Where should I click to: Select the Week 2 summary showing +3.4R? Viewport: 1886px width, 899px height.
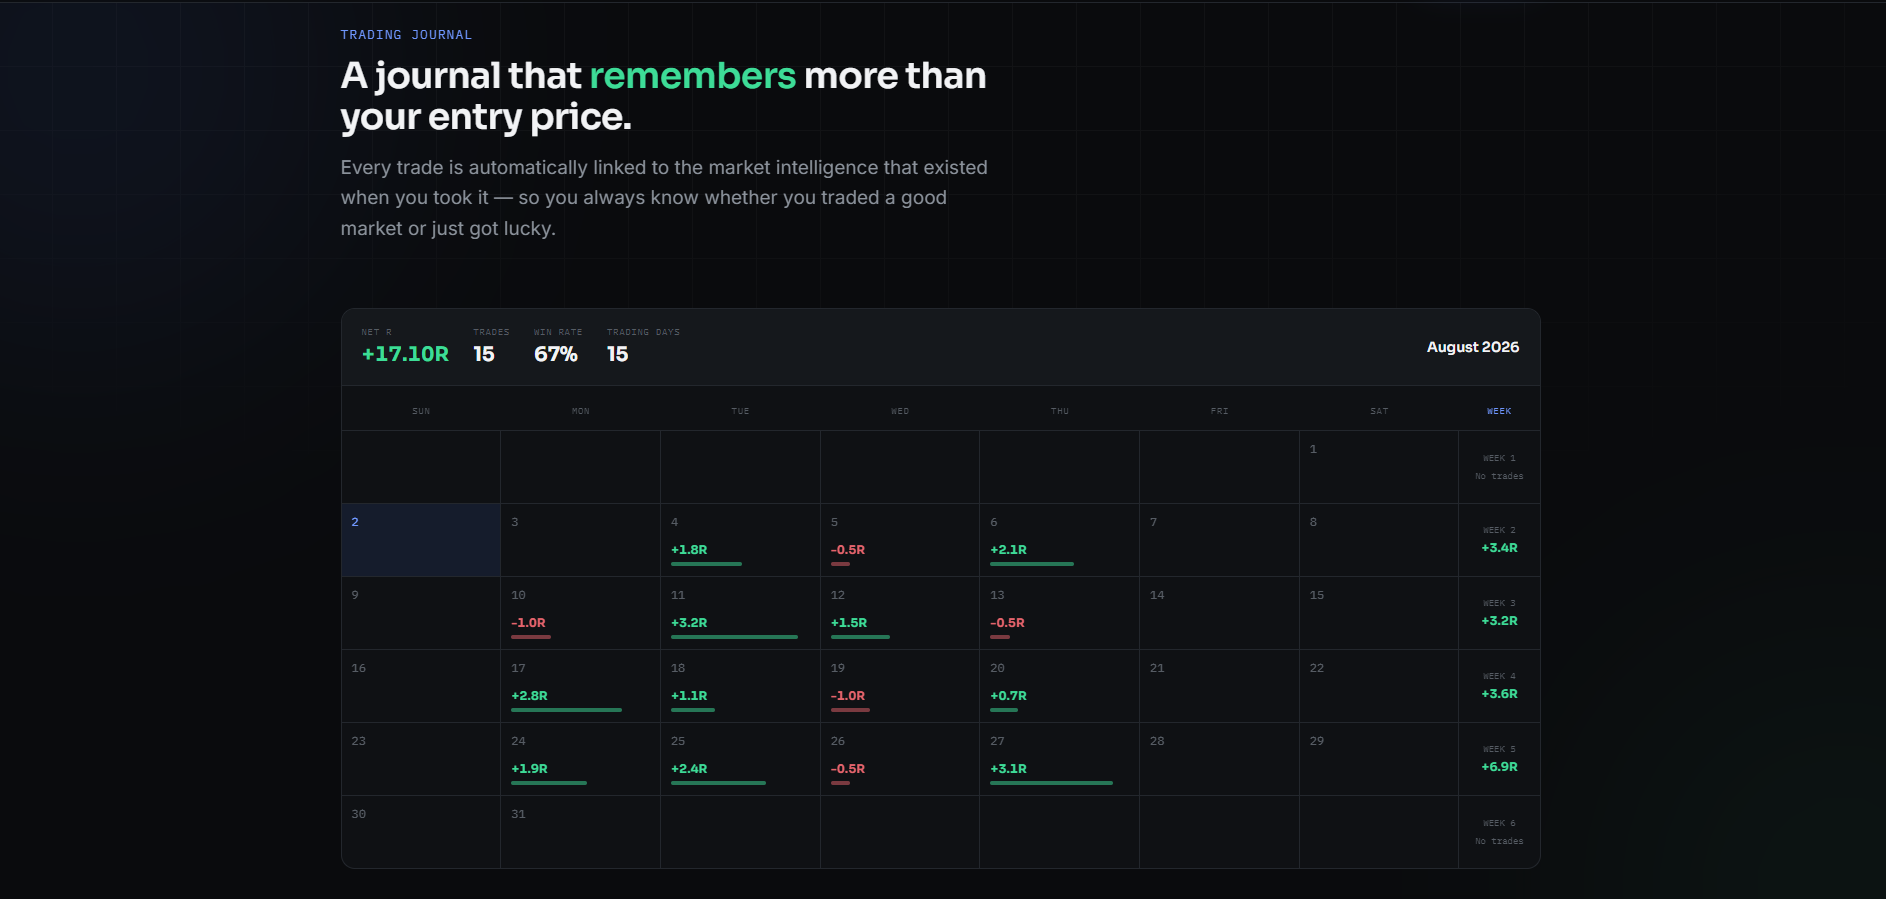pyautogui.click(x=1499, y=540)
